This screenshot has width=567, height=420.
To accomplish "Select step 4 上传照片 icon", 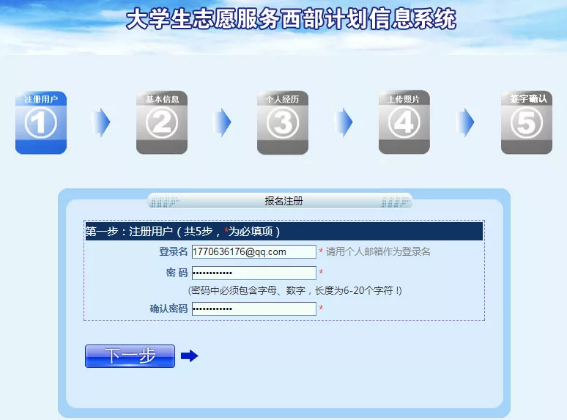I will [404, 123].
